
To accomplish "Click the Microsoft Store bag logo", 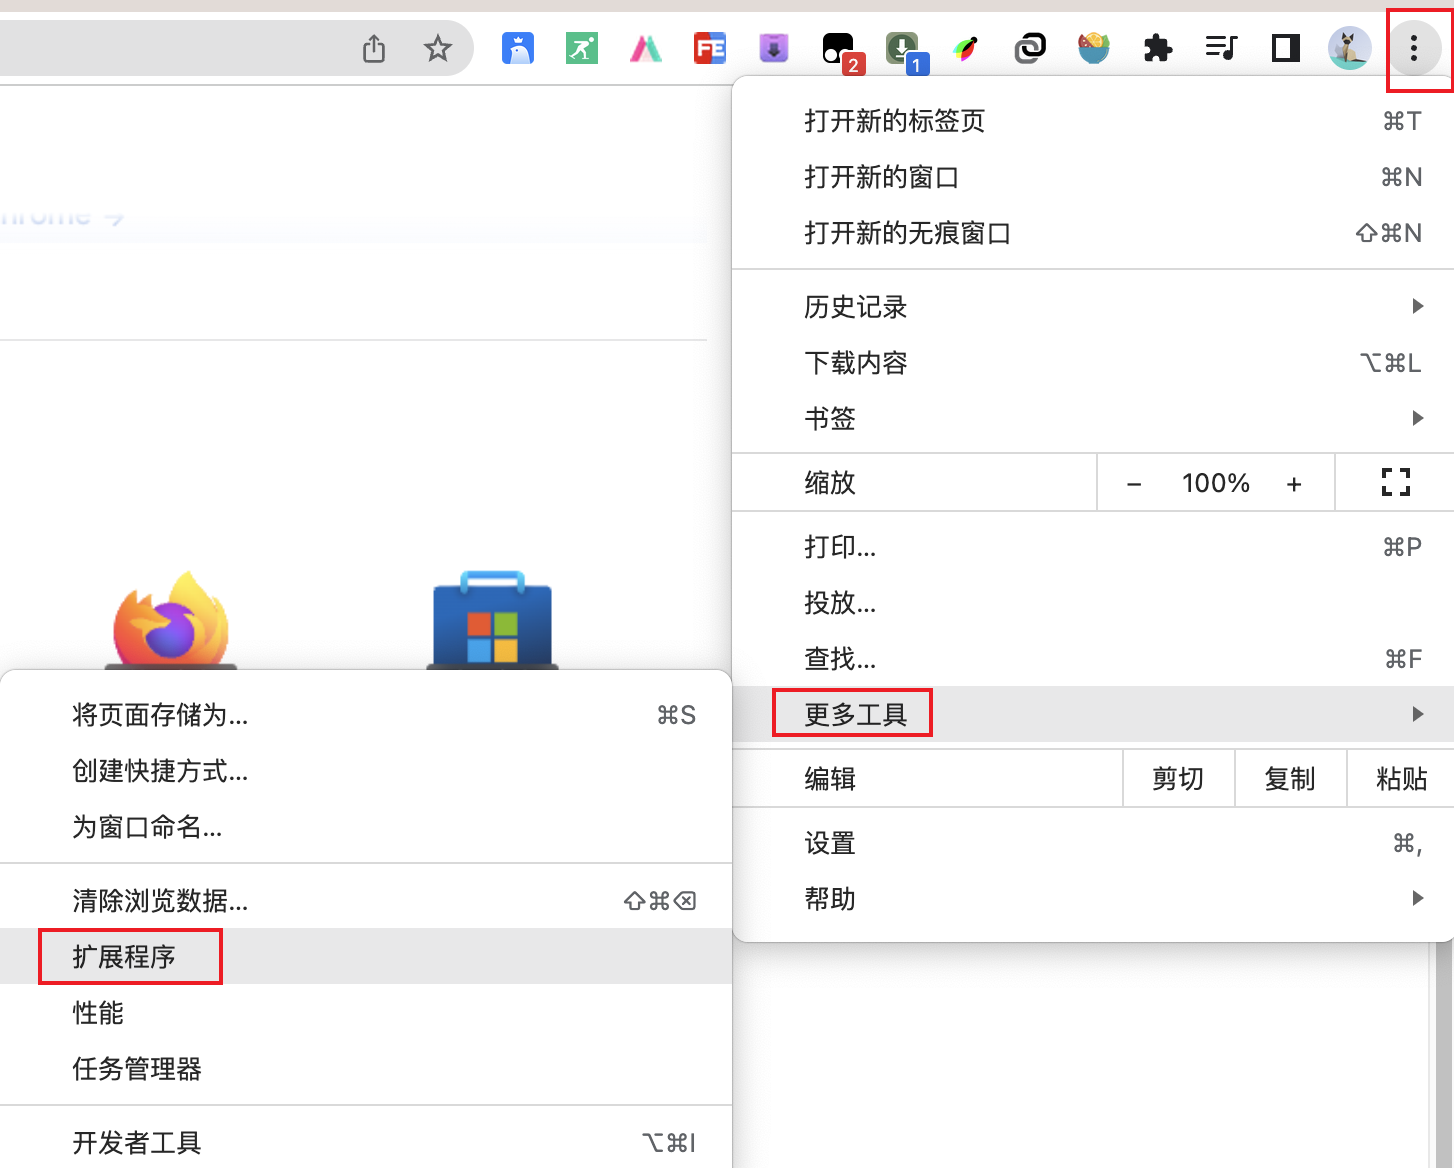I will click(492, 620).
